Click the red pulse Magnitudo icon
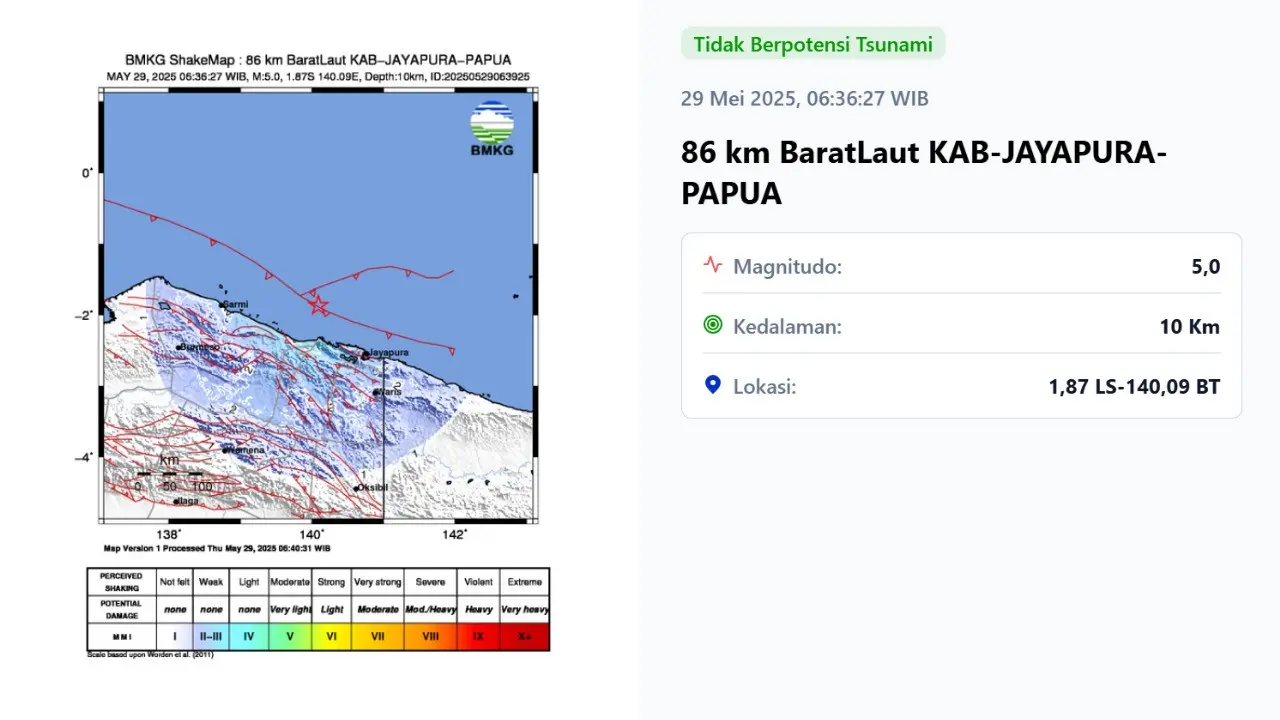This screenshot has width=1280, height=720. tap(712, 265)
